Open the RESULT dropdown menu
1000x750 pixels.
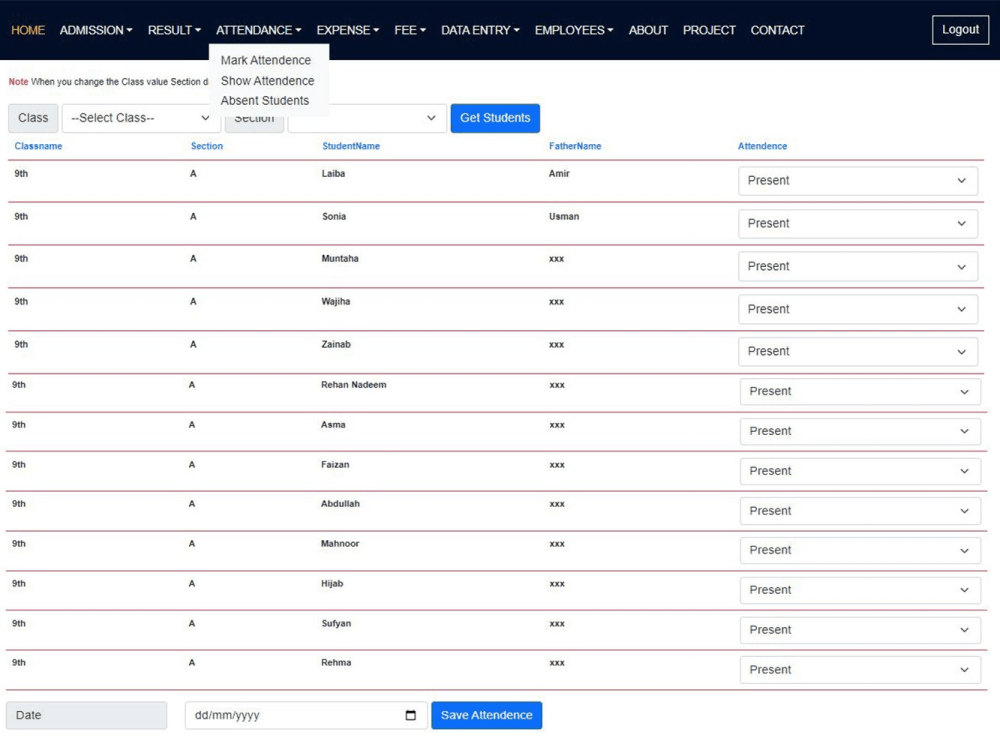(x=174, y=30)
